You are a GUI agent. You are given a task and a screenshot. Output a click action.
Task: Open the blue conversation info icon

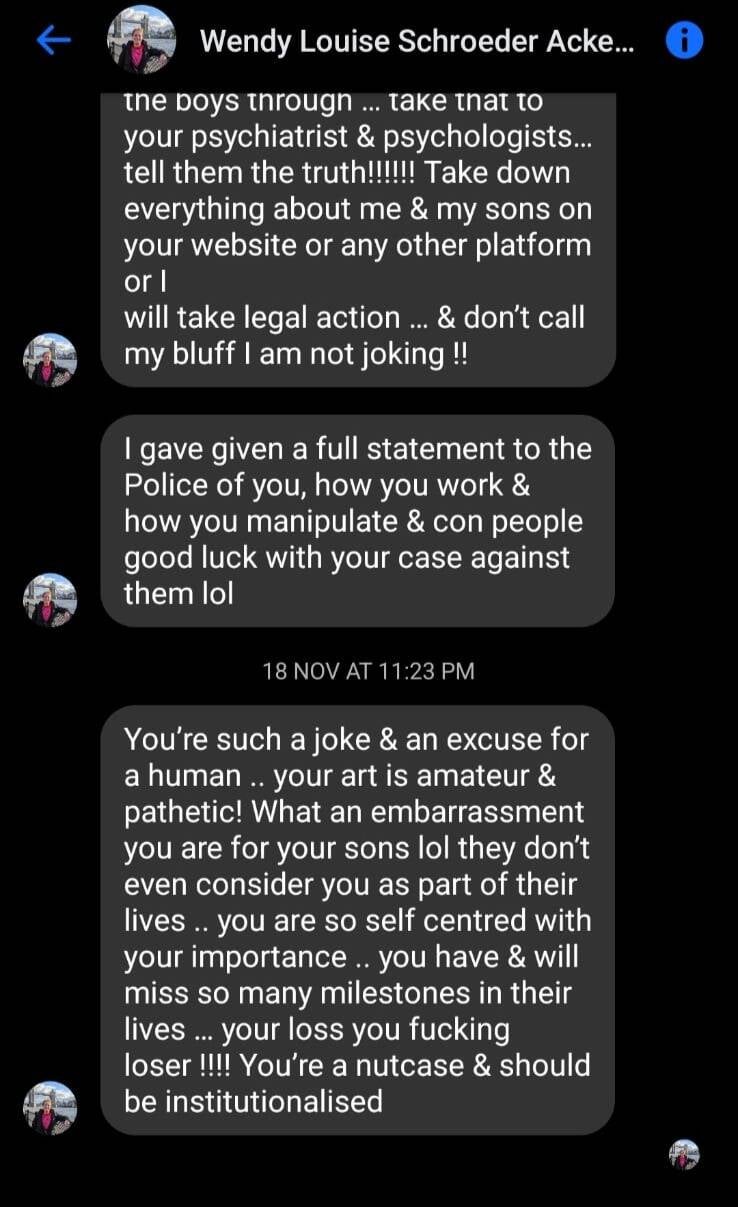(x=684, y=40)
